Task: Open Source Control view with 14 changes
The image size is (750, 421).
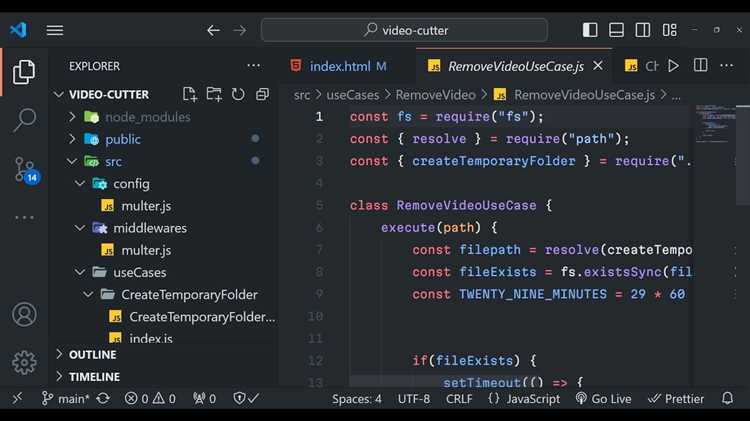Action: click(x=24, y=170)
